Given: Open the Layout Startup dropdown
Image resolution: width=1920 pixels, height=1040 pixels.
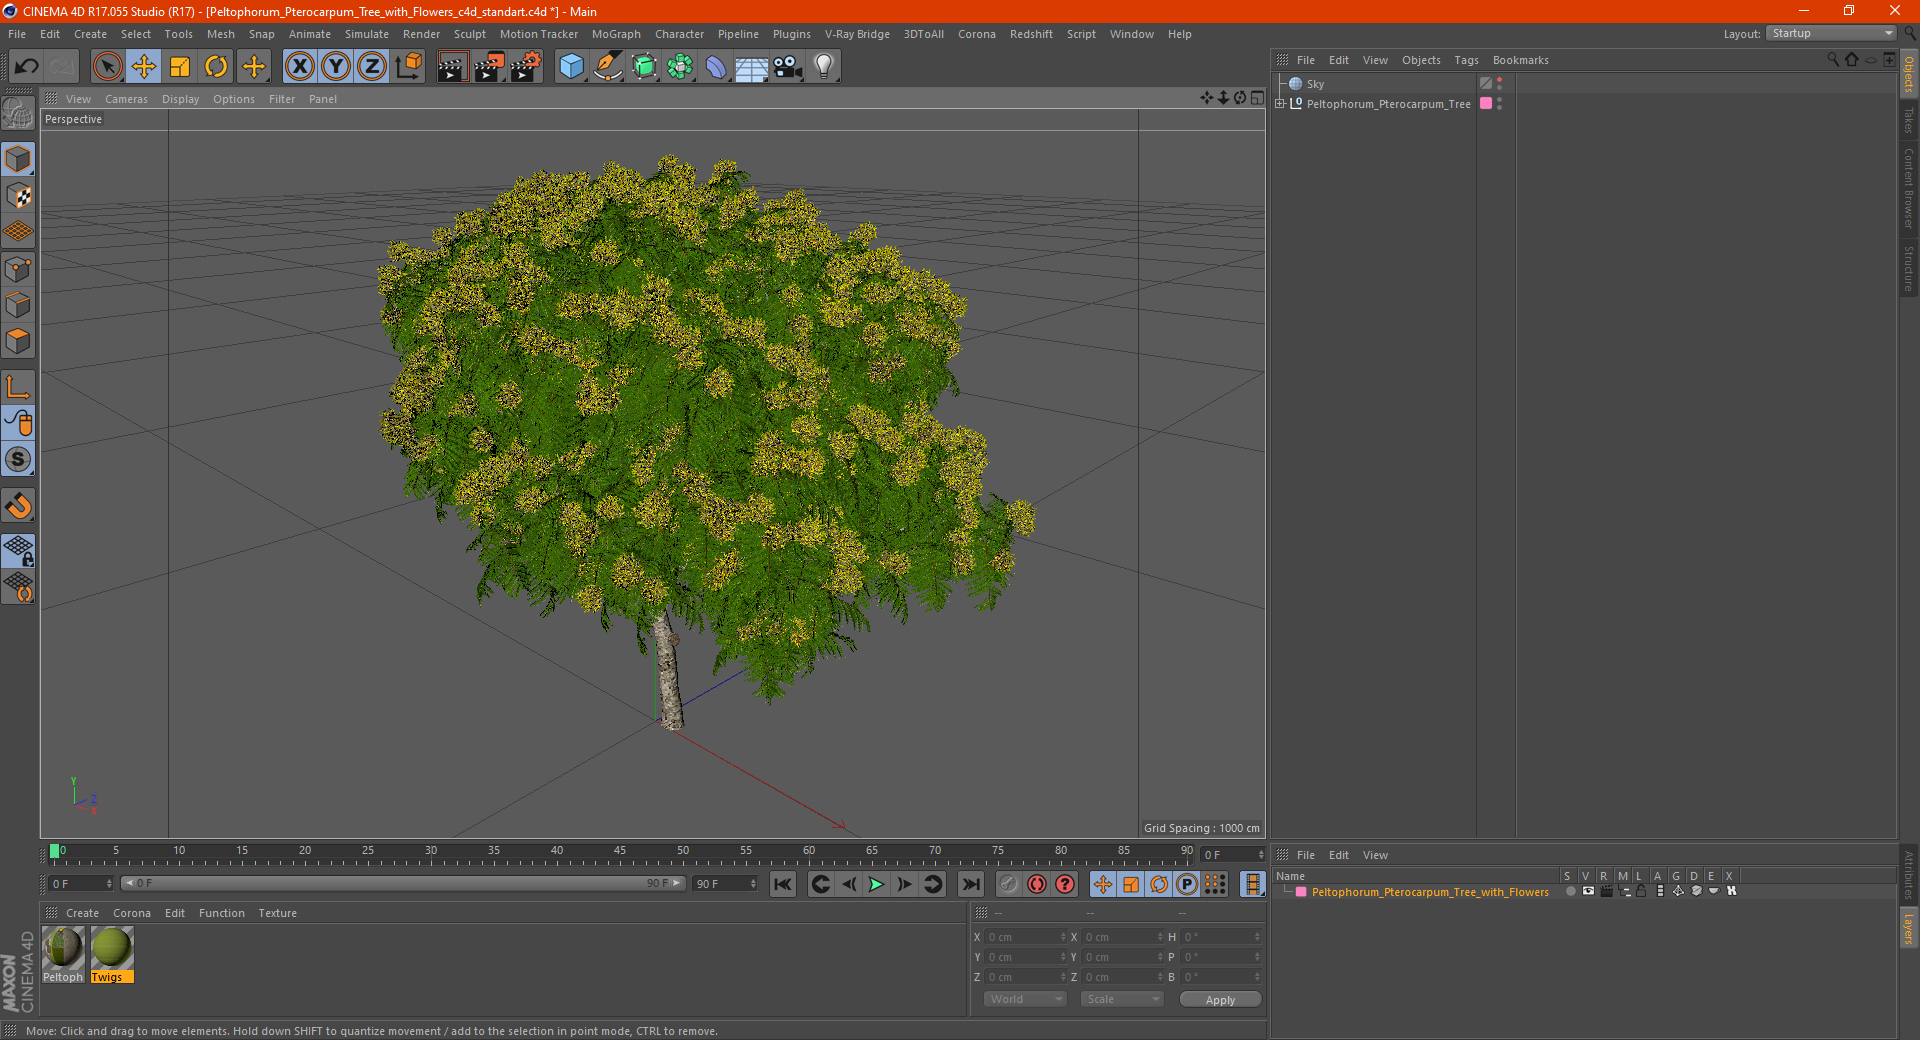Looking at the screenshot, I should [1831, 34].
